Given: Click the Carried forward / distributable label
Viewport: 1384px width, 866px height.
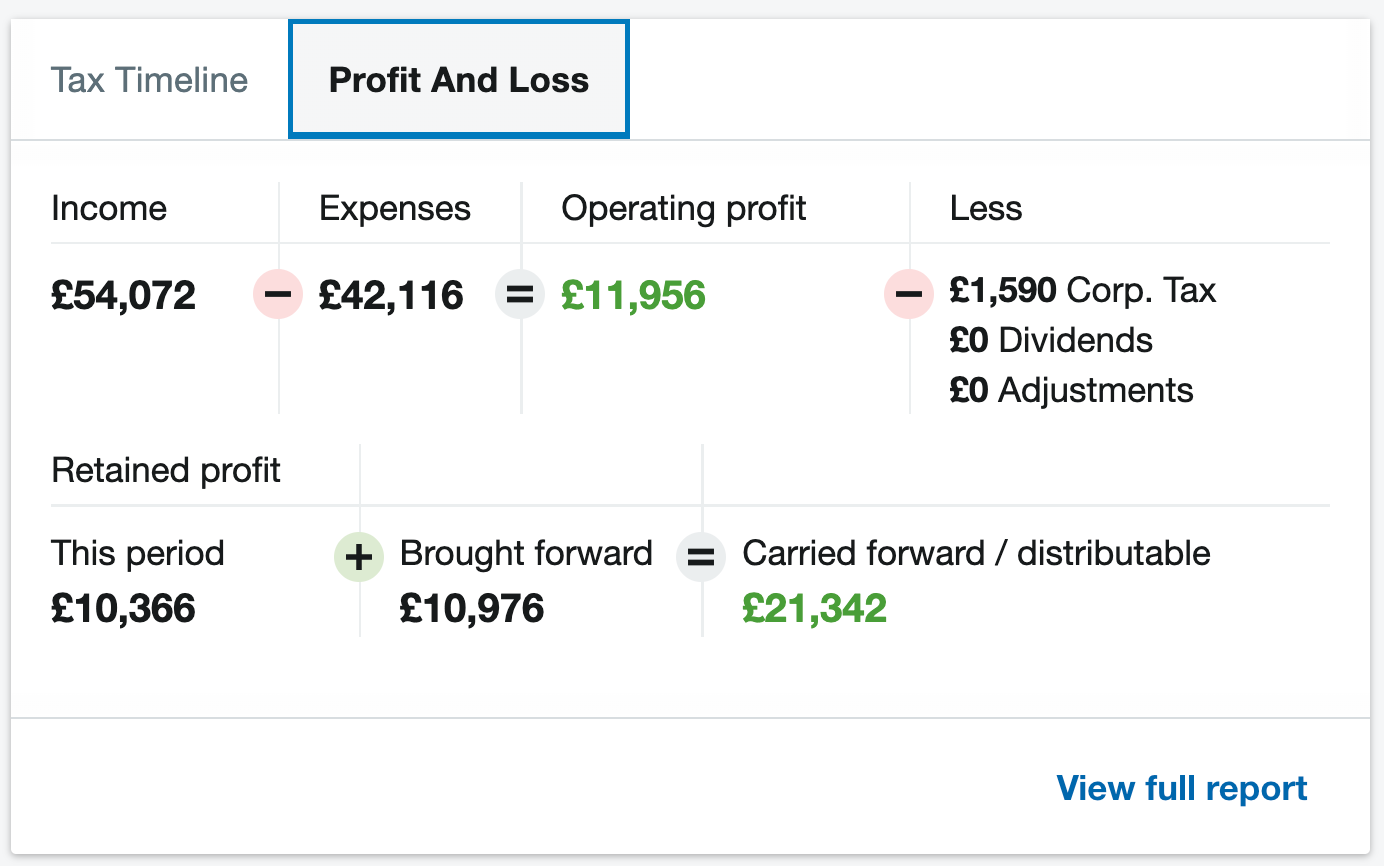Looking at the screenshot, I should click(976, 553).
